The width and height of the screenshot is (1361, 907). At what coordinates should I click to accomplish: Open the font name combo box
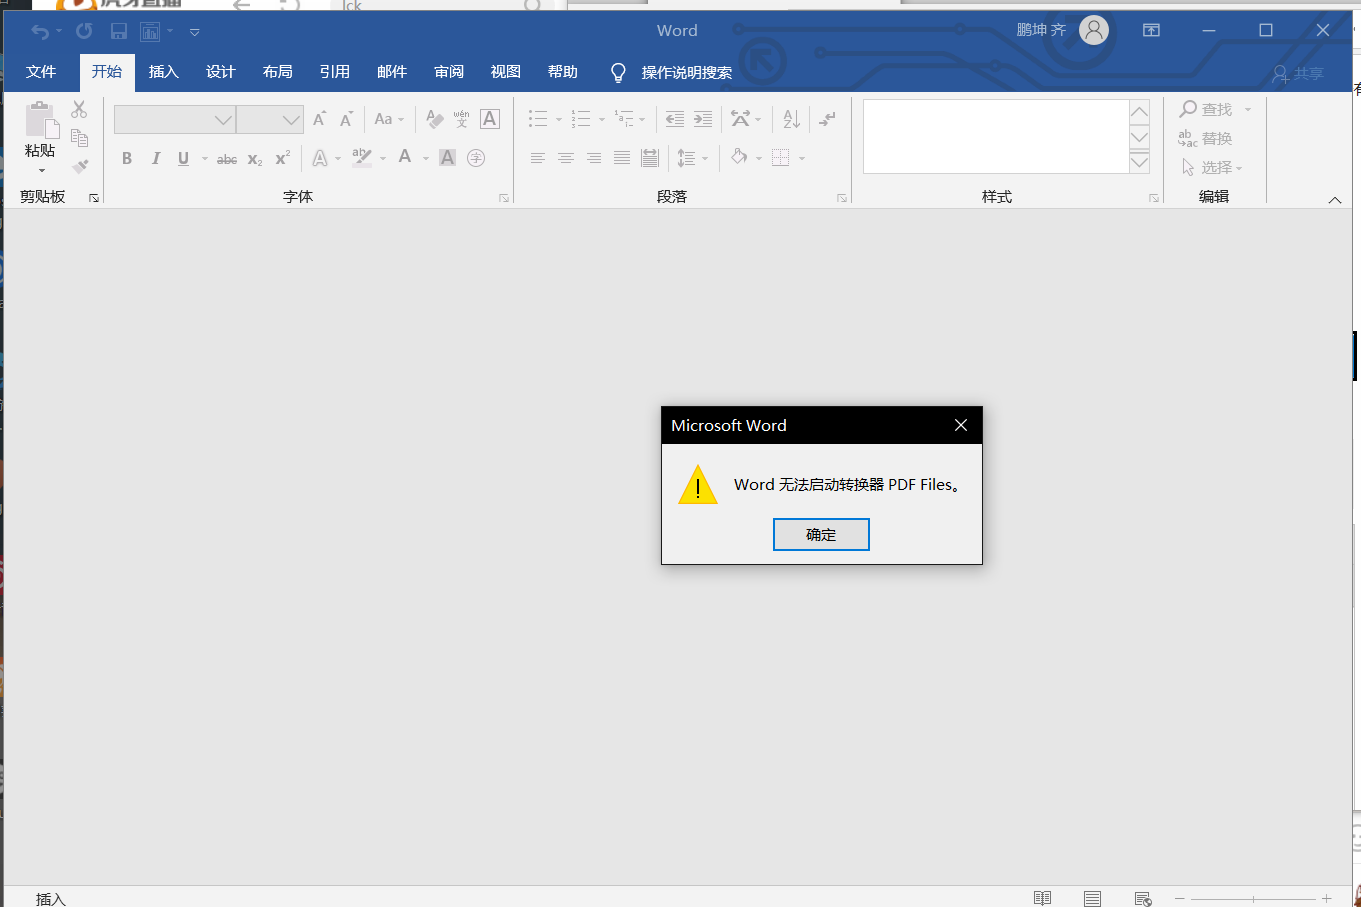(175, 120)
